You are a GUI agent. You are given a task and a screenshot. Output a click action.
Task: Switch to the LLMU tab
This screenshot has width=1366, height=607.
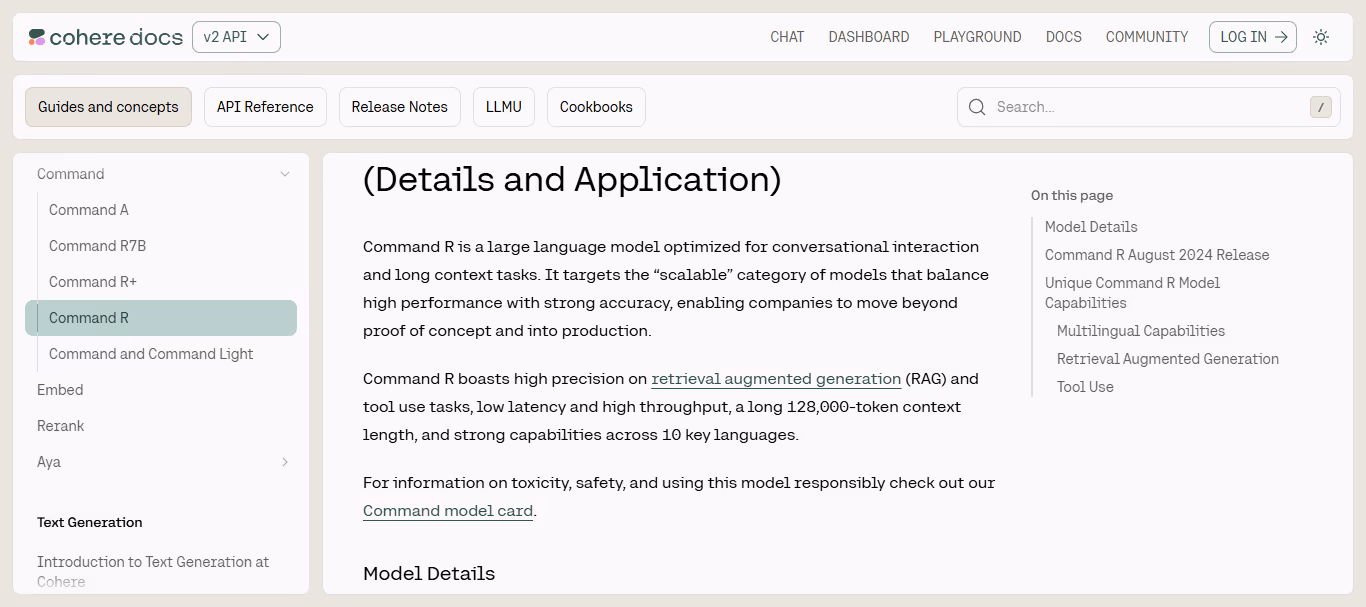(504, 107)
